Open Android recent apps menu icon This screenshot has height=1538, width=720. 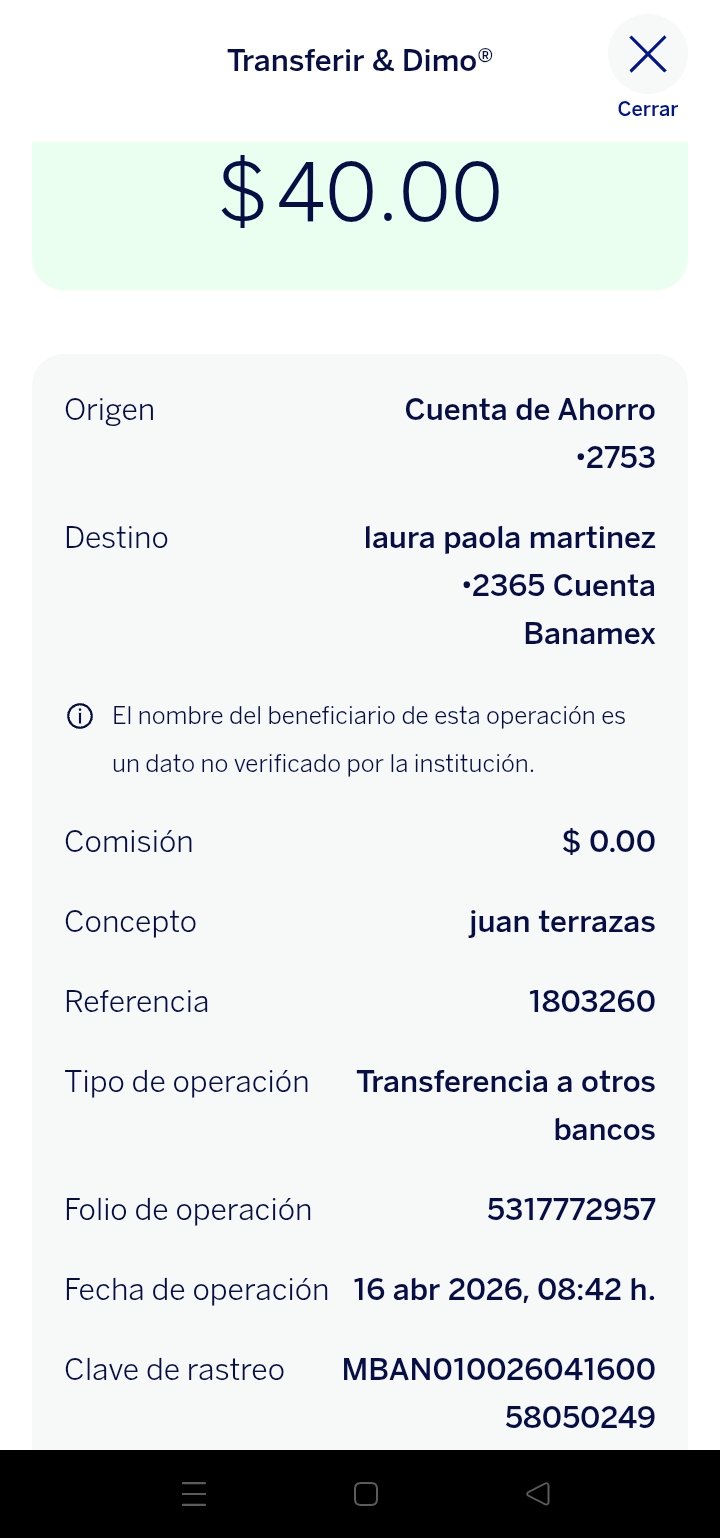pyautogui.click(x=194, y=1494)
